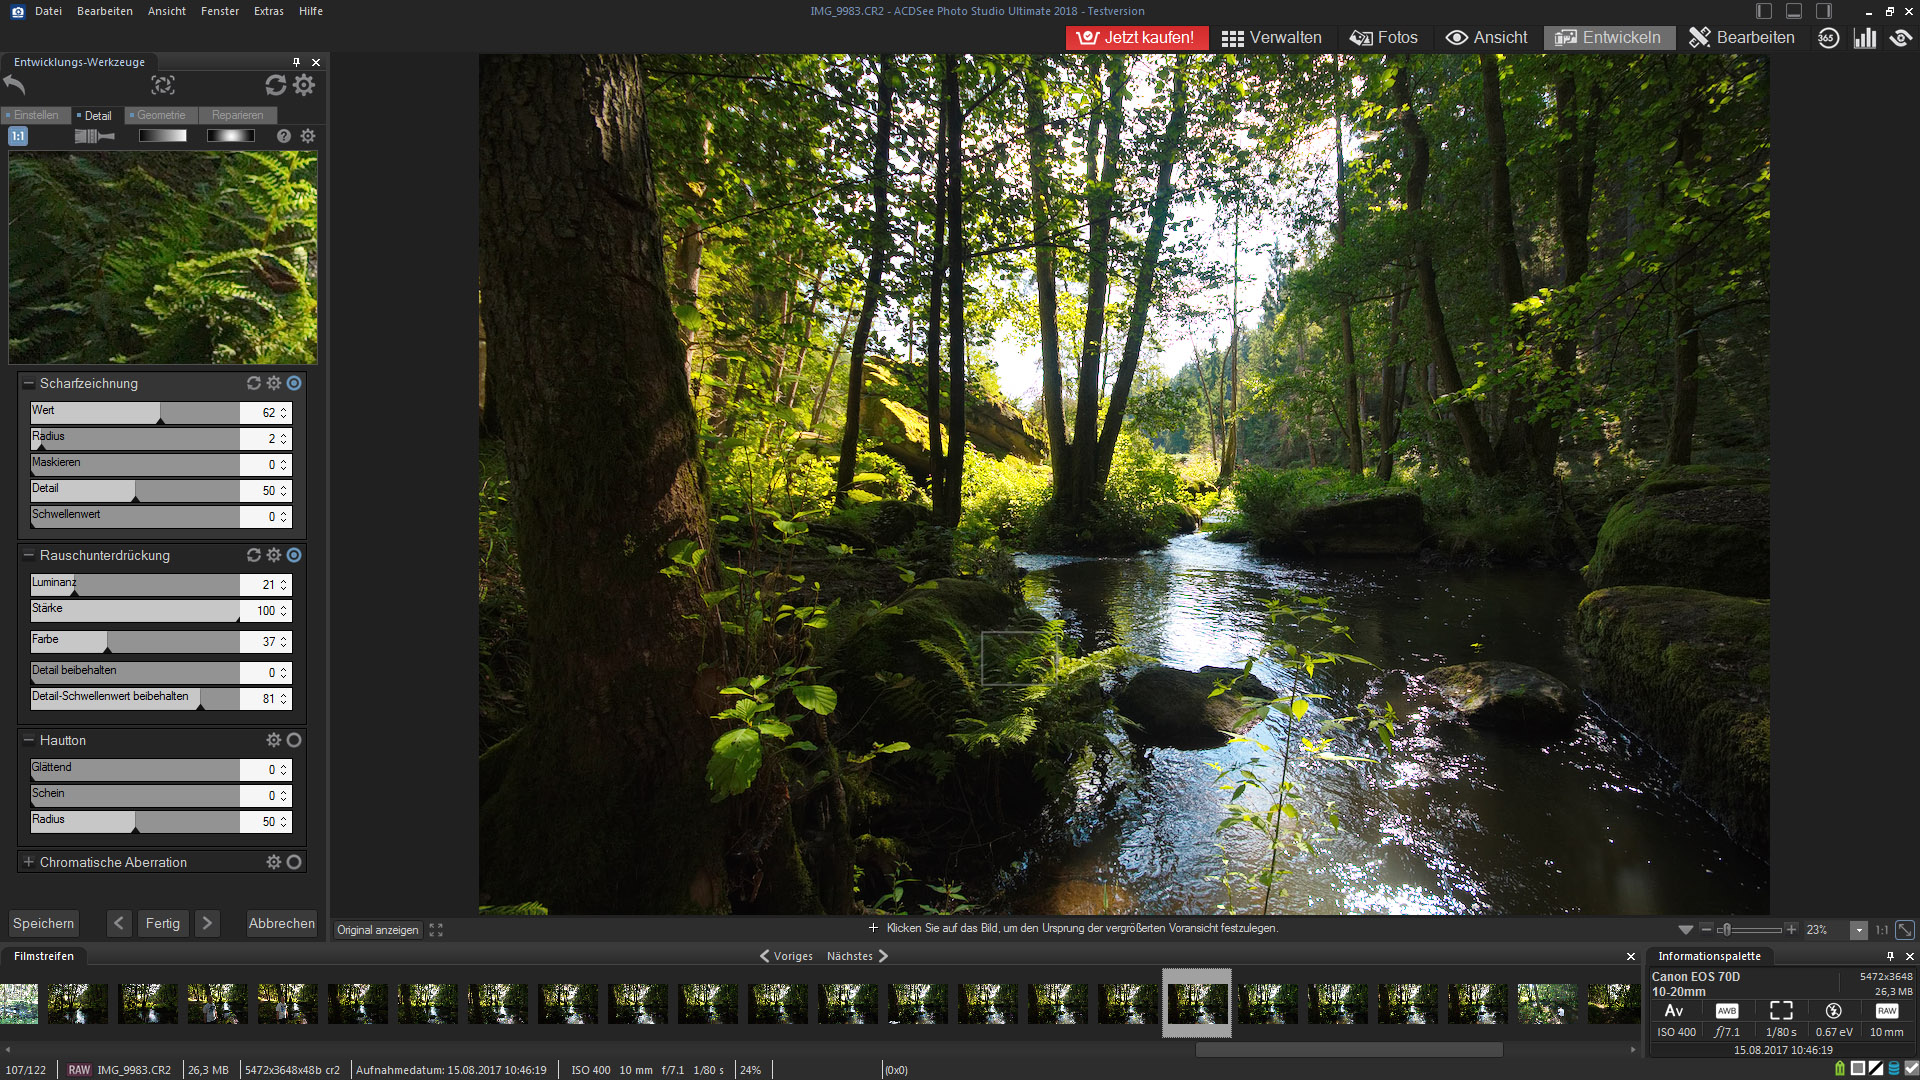Screen dimensions: 1920x1080
Task: Zoom in with the plus button
Action: tap(1792, 930)
